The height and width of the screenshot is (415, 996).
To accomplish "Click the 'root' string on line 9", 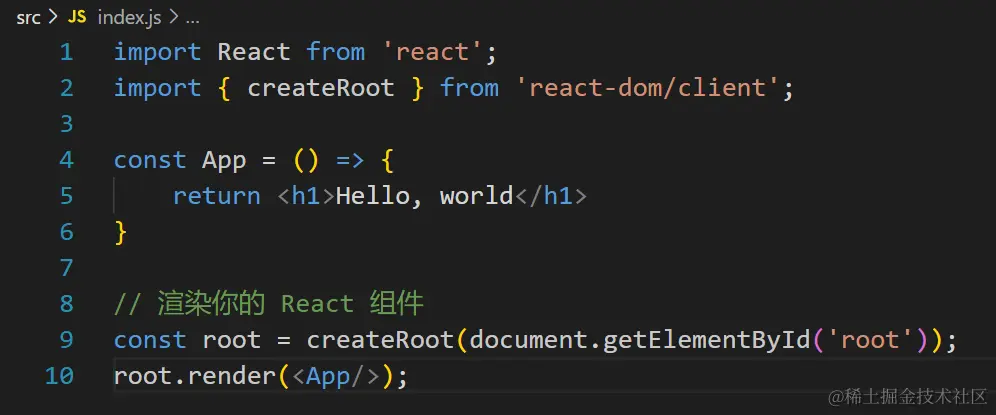I will tap(870, 341).
